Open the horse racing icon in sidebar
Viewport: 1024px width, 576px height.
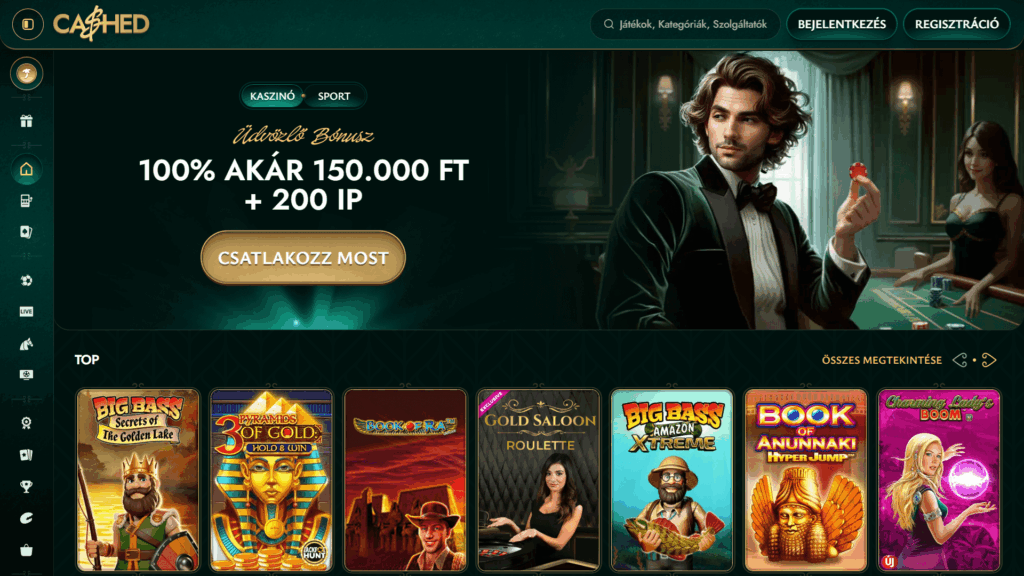(x=26, y=344)
